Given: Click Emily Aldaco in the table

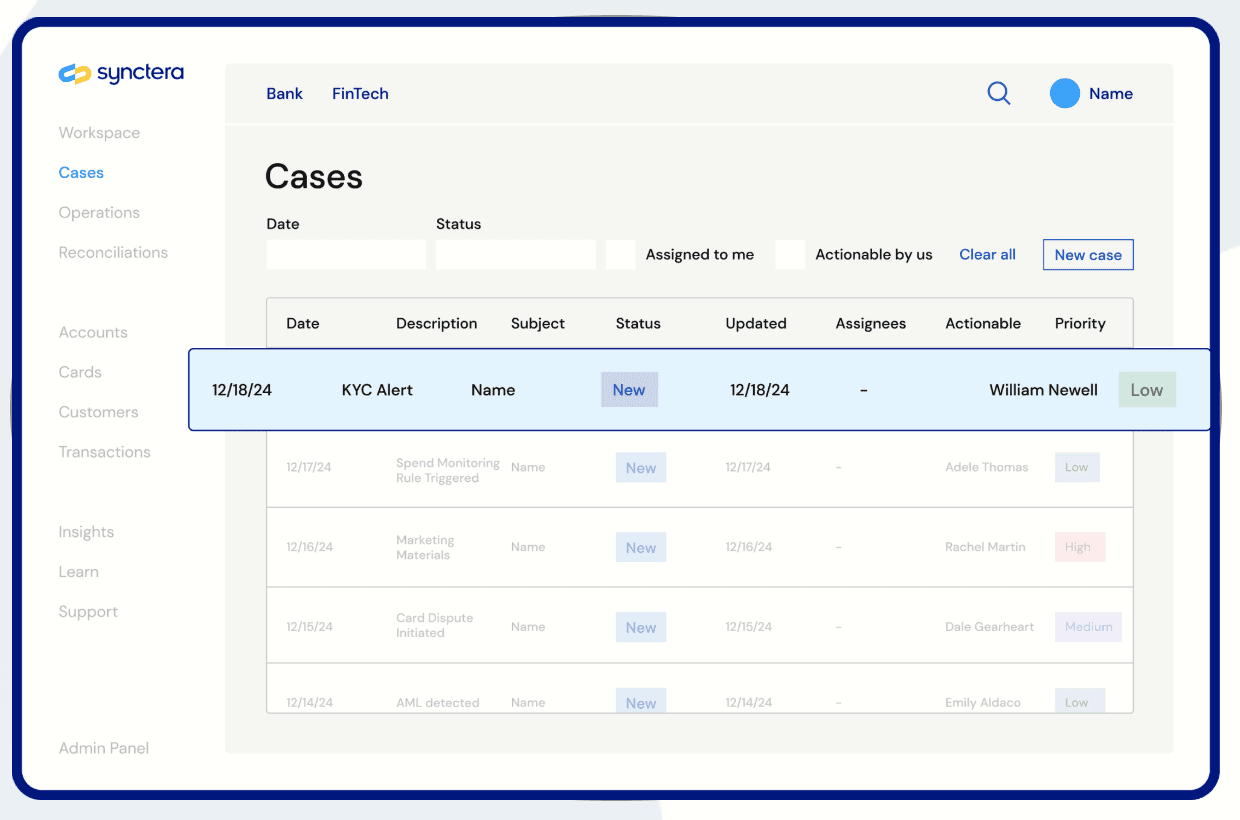Looking at the screenshot, I should pyautogui.click(x=983, y=703).
